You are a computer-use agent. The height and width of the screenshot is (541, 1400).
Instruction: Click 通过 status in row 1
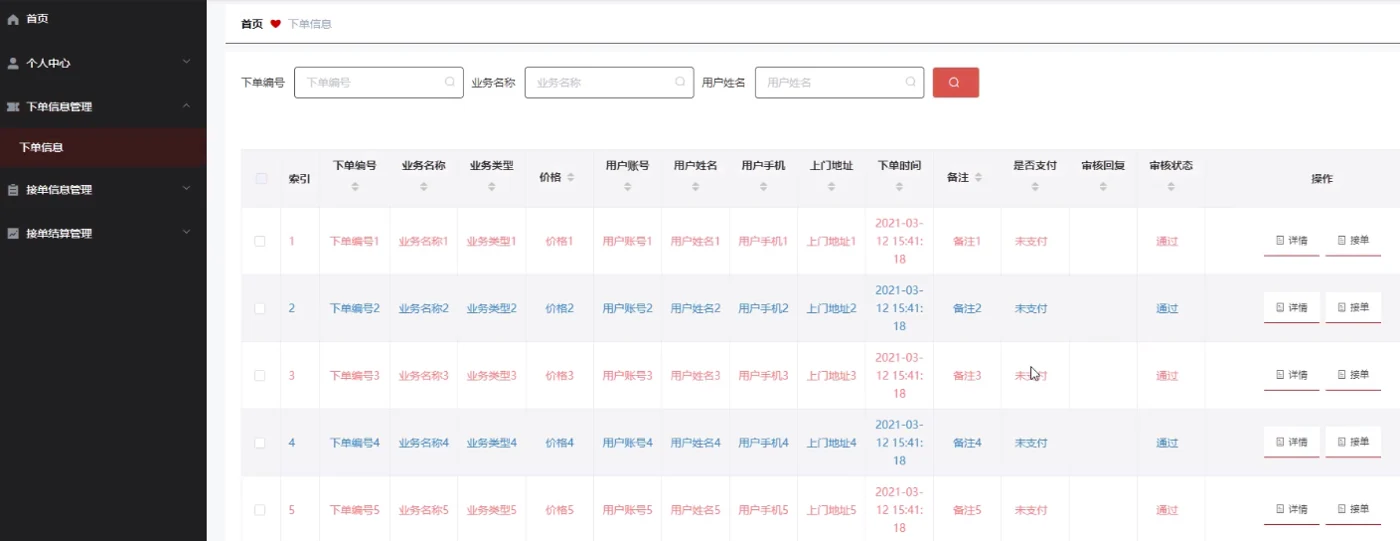click(1167, 242)
